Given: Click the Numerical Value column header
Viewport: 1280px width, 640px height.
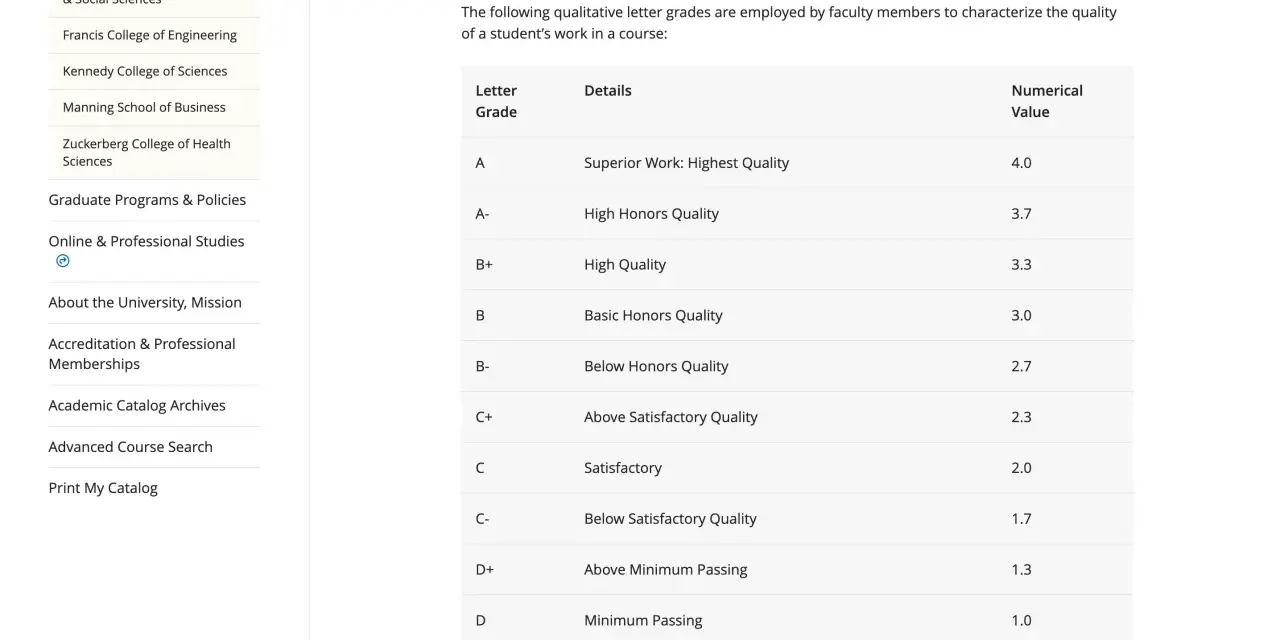Looking at the screenshot, I should (x=1047, y=101).
